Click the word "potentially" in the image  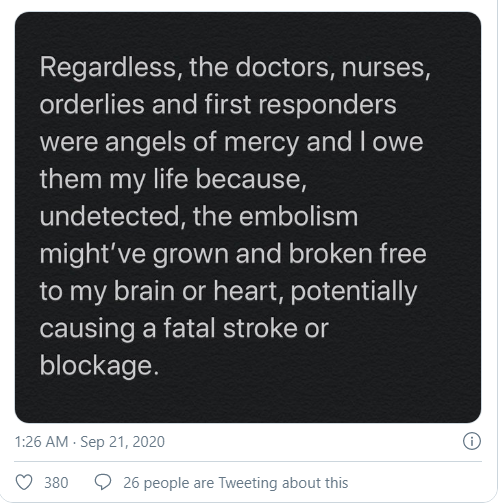click(354, 292)
